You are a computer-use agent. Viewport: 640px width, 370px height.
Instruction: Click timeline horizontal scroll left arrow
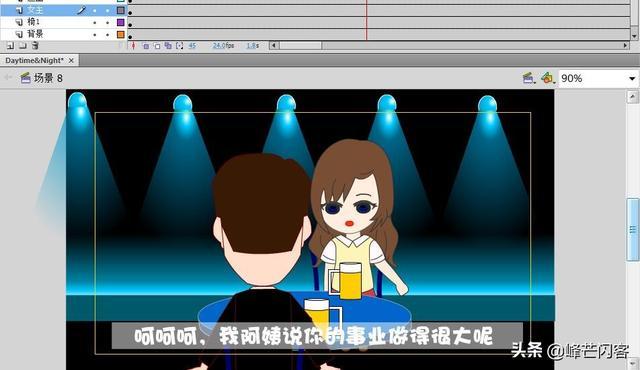click(x=274, y=46)
